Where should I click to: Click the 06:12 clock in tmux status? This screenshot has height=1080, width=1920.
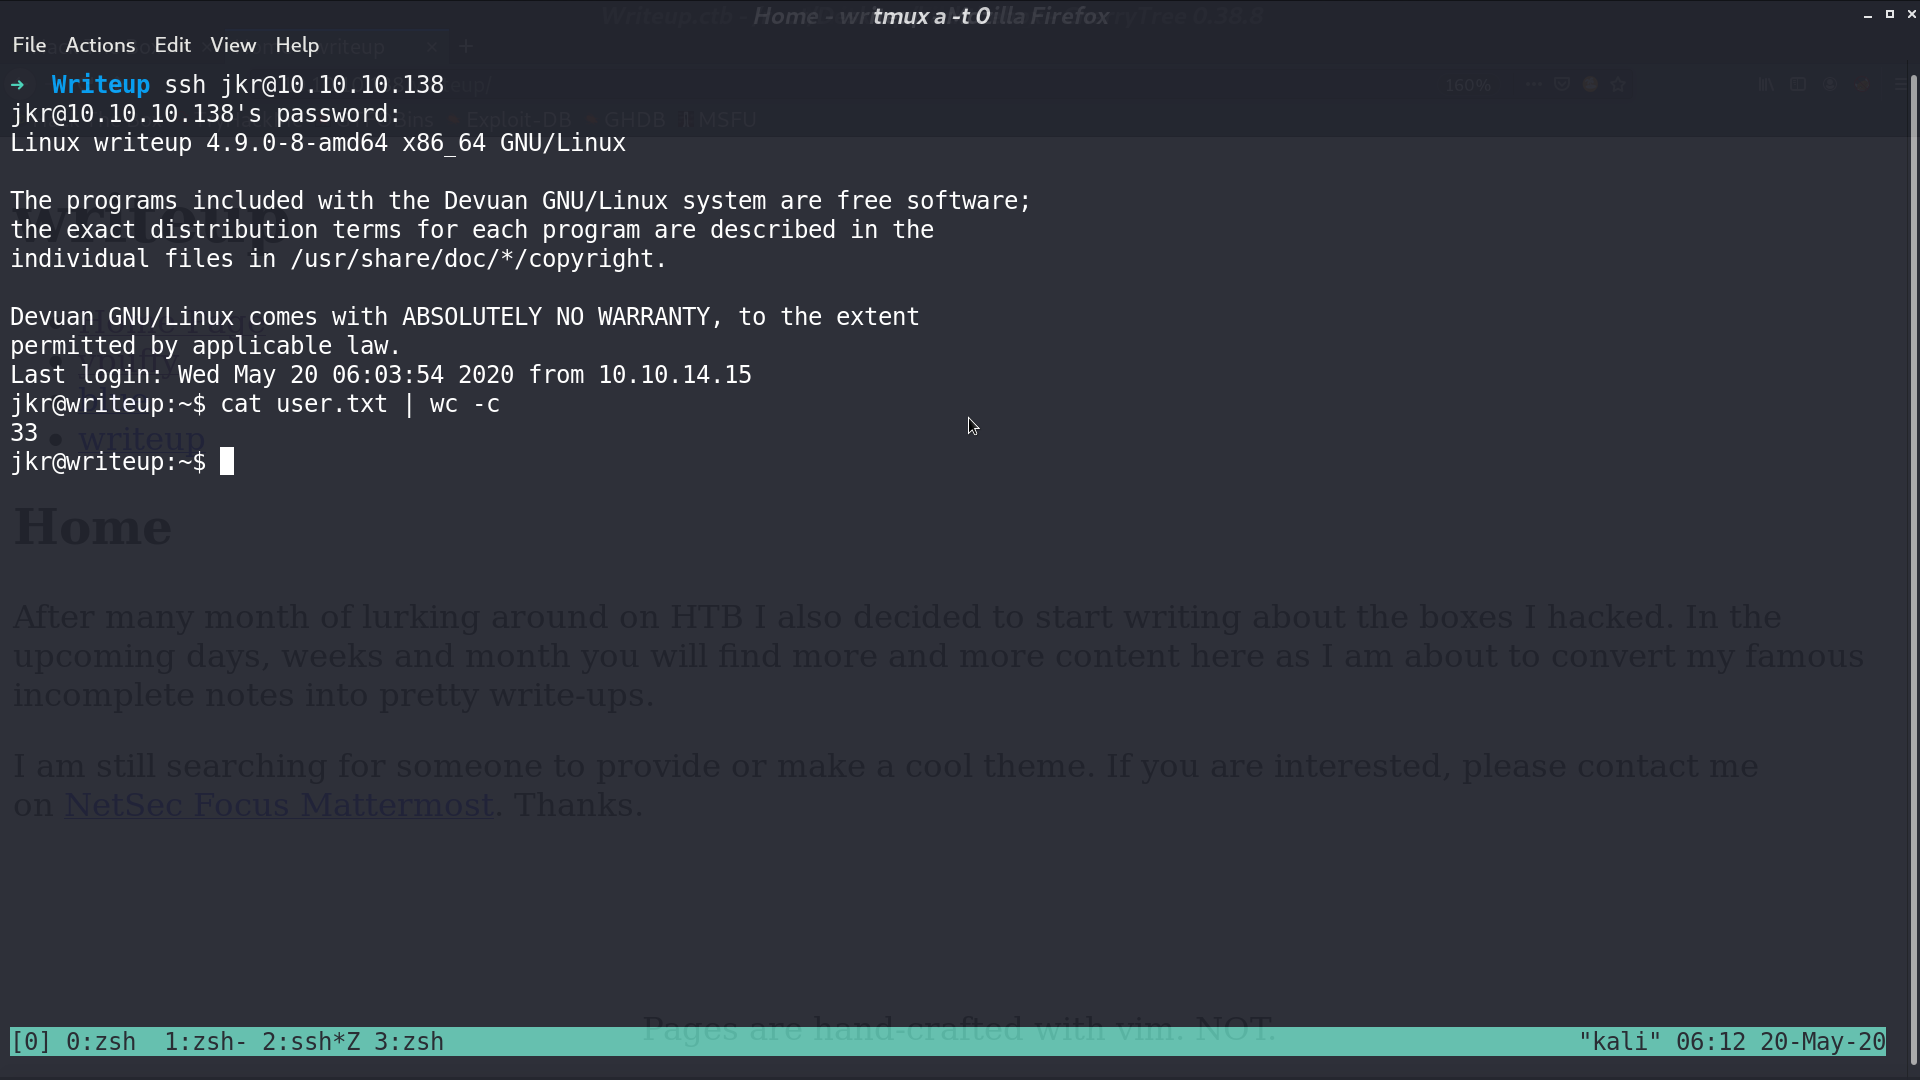pos(1711,1042)
